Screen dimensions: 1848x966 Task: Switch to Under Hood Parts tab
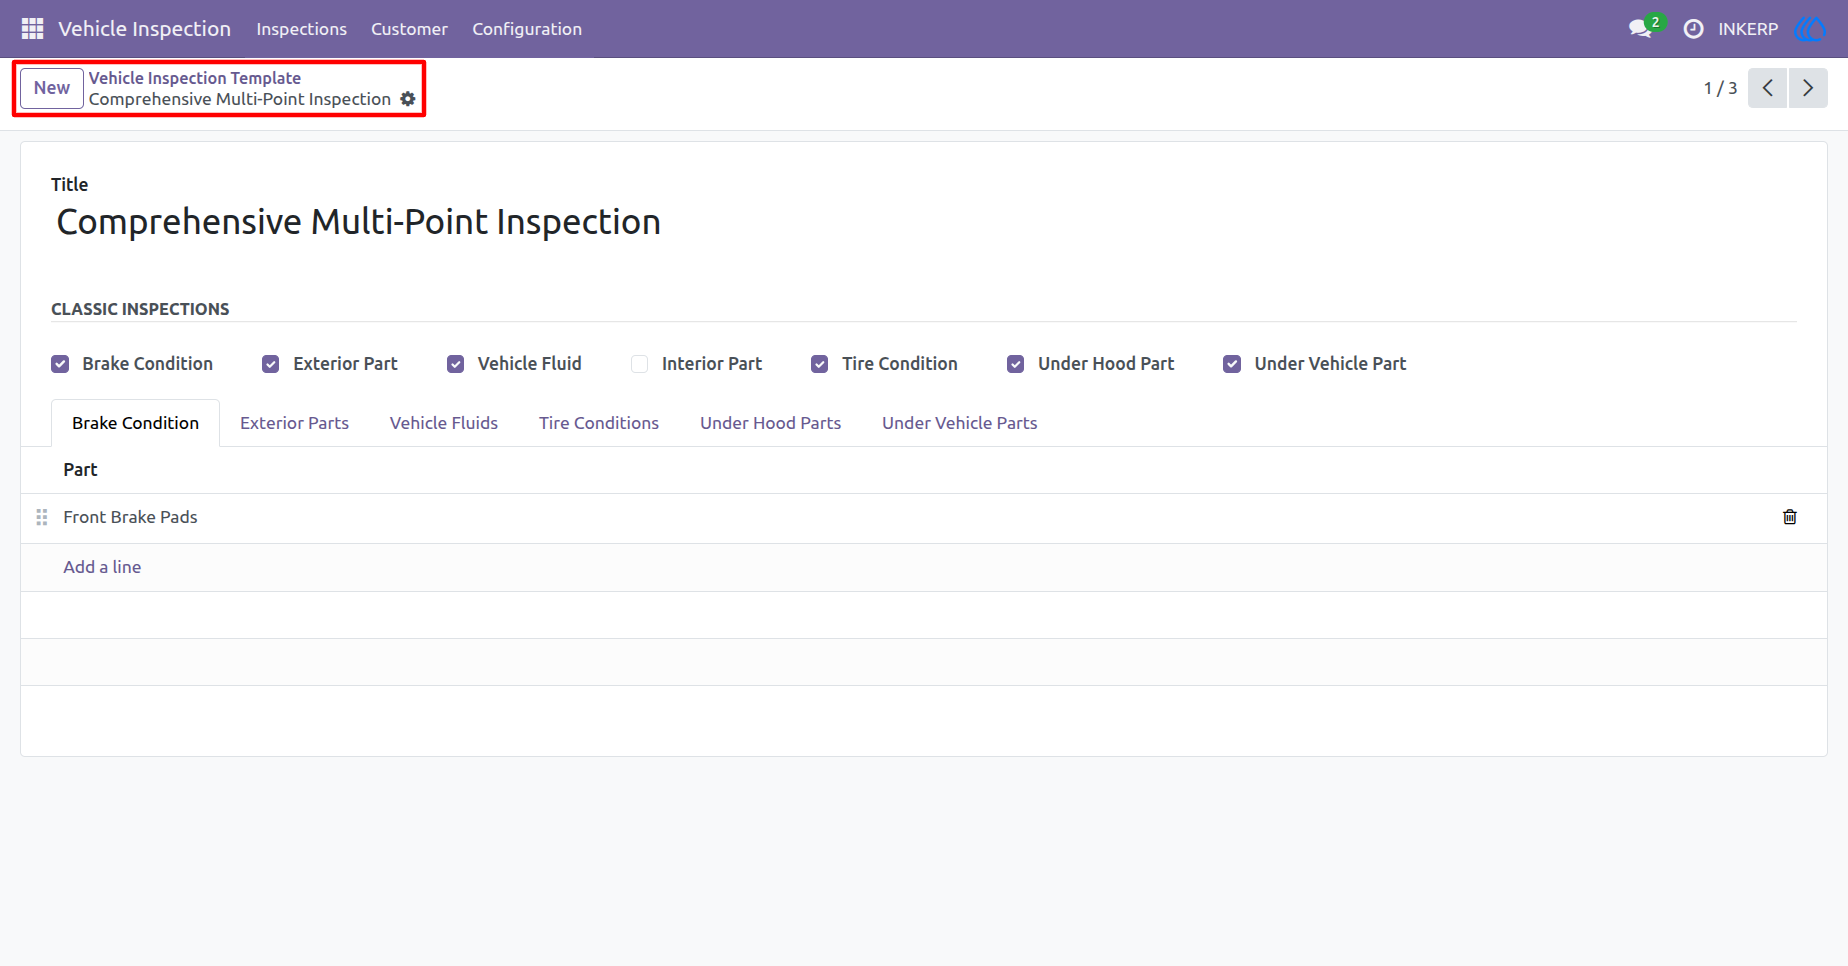(x=770, y=423)
